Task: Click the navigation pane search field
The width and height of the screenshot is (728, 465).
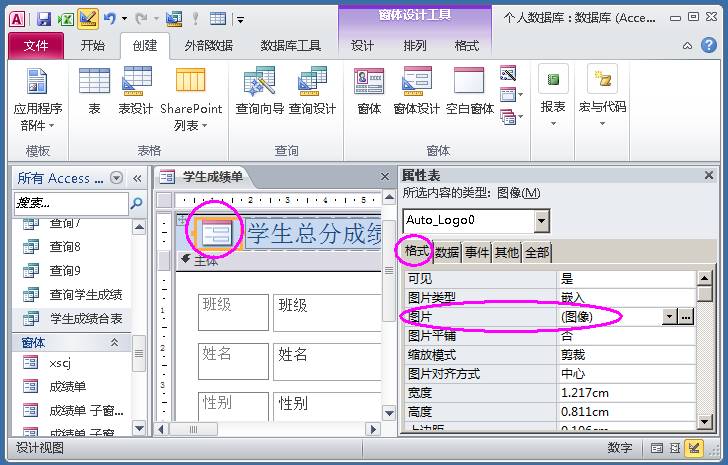Action: pyautogui.click(x=71, y=203)
